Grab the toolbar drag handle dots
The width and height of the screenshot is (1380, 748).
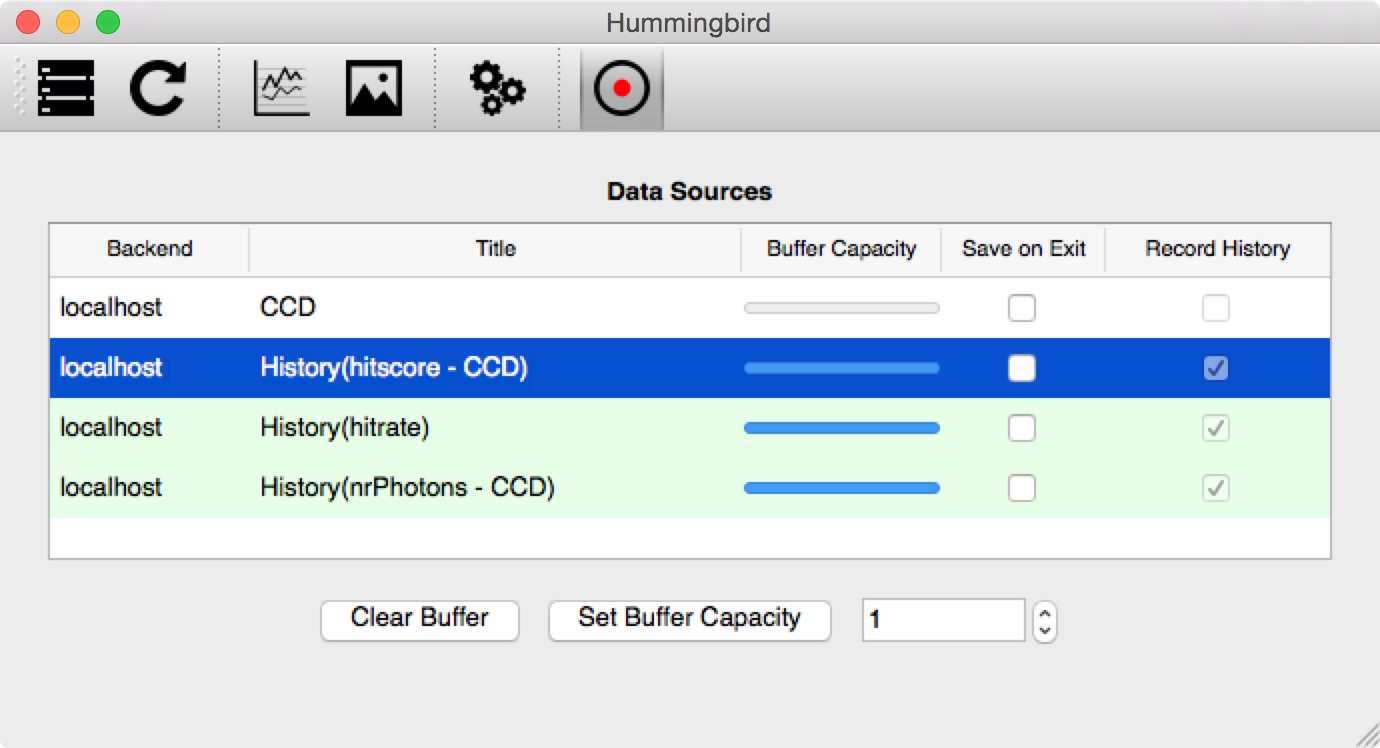(20, 88)
